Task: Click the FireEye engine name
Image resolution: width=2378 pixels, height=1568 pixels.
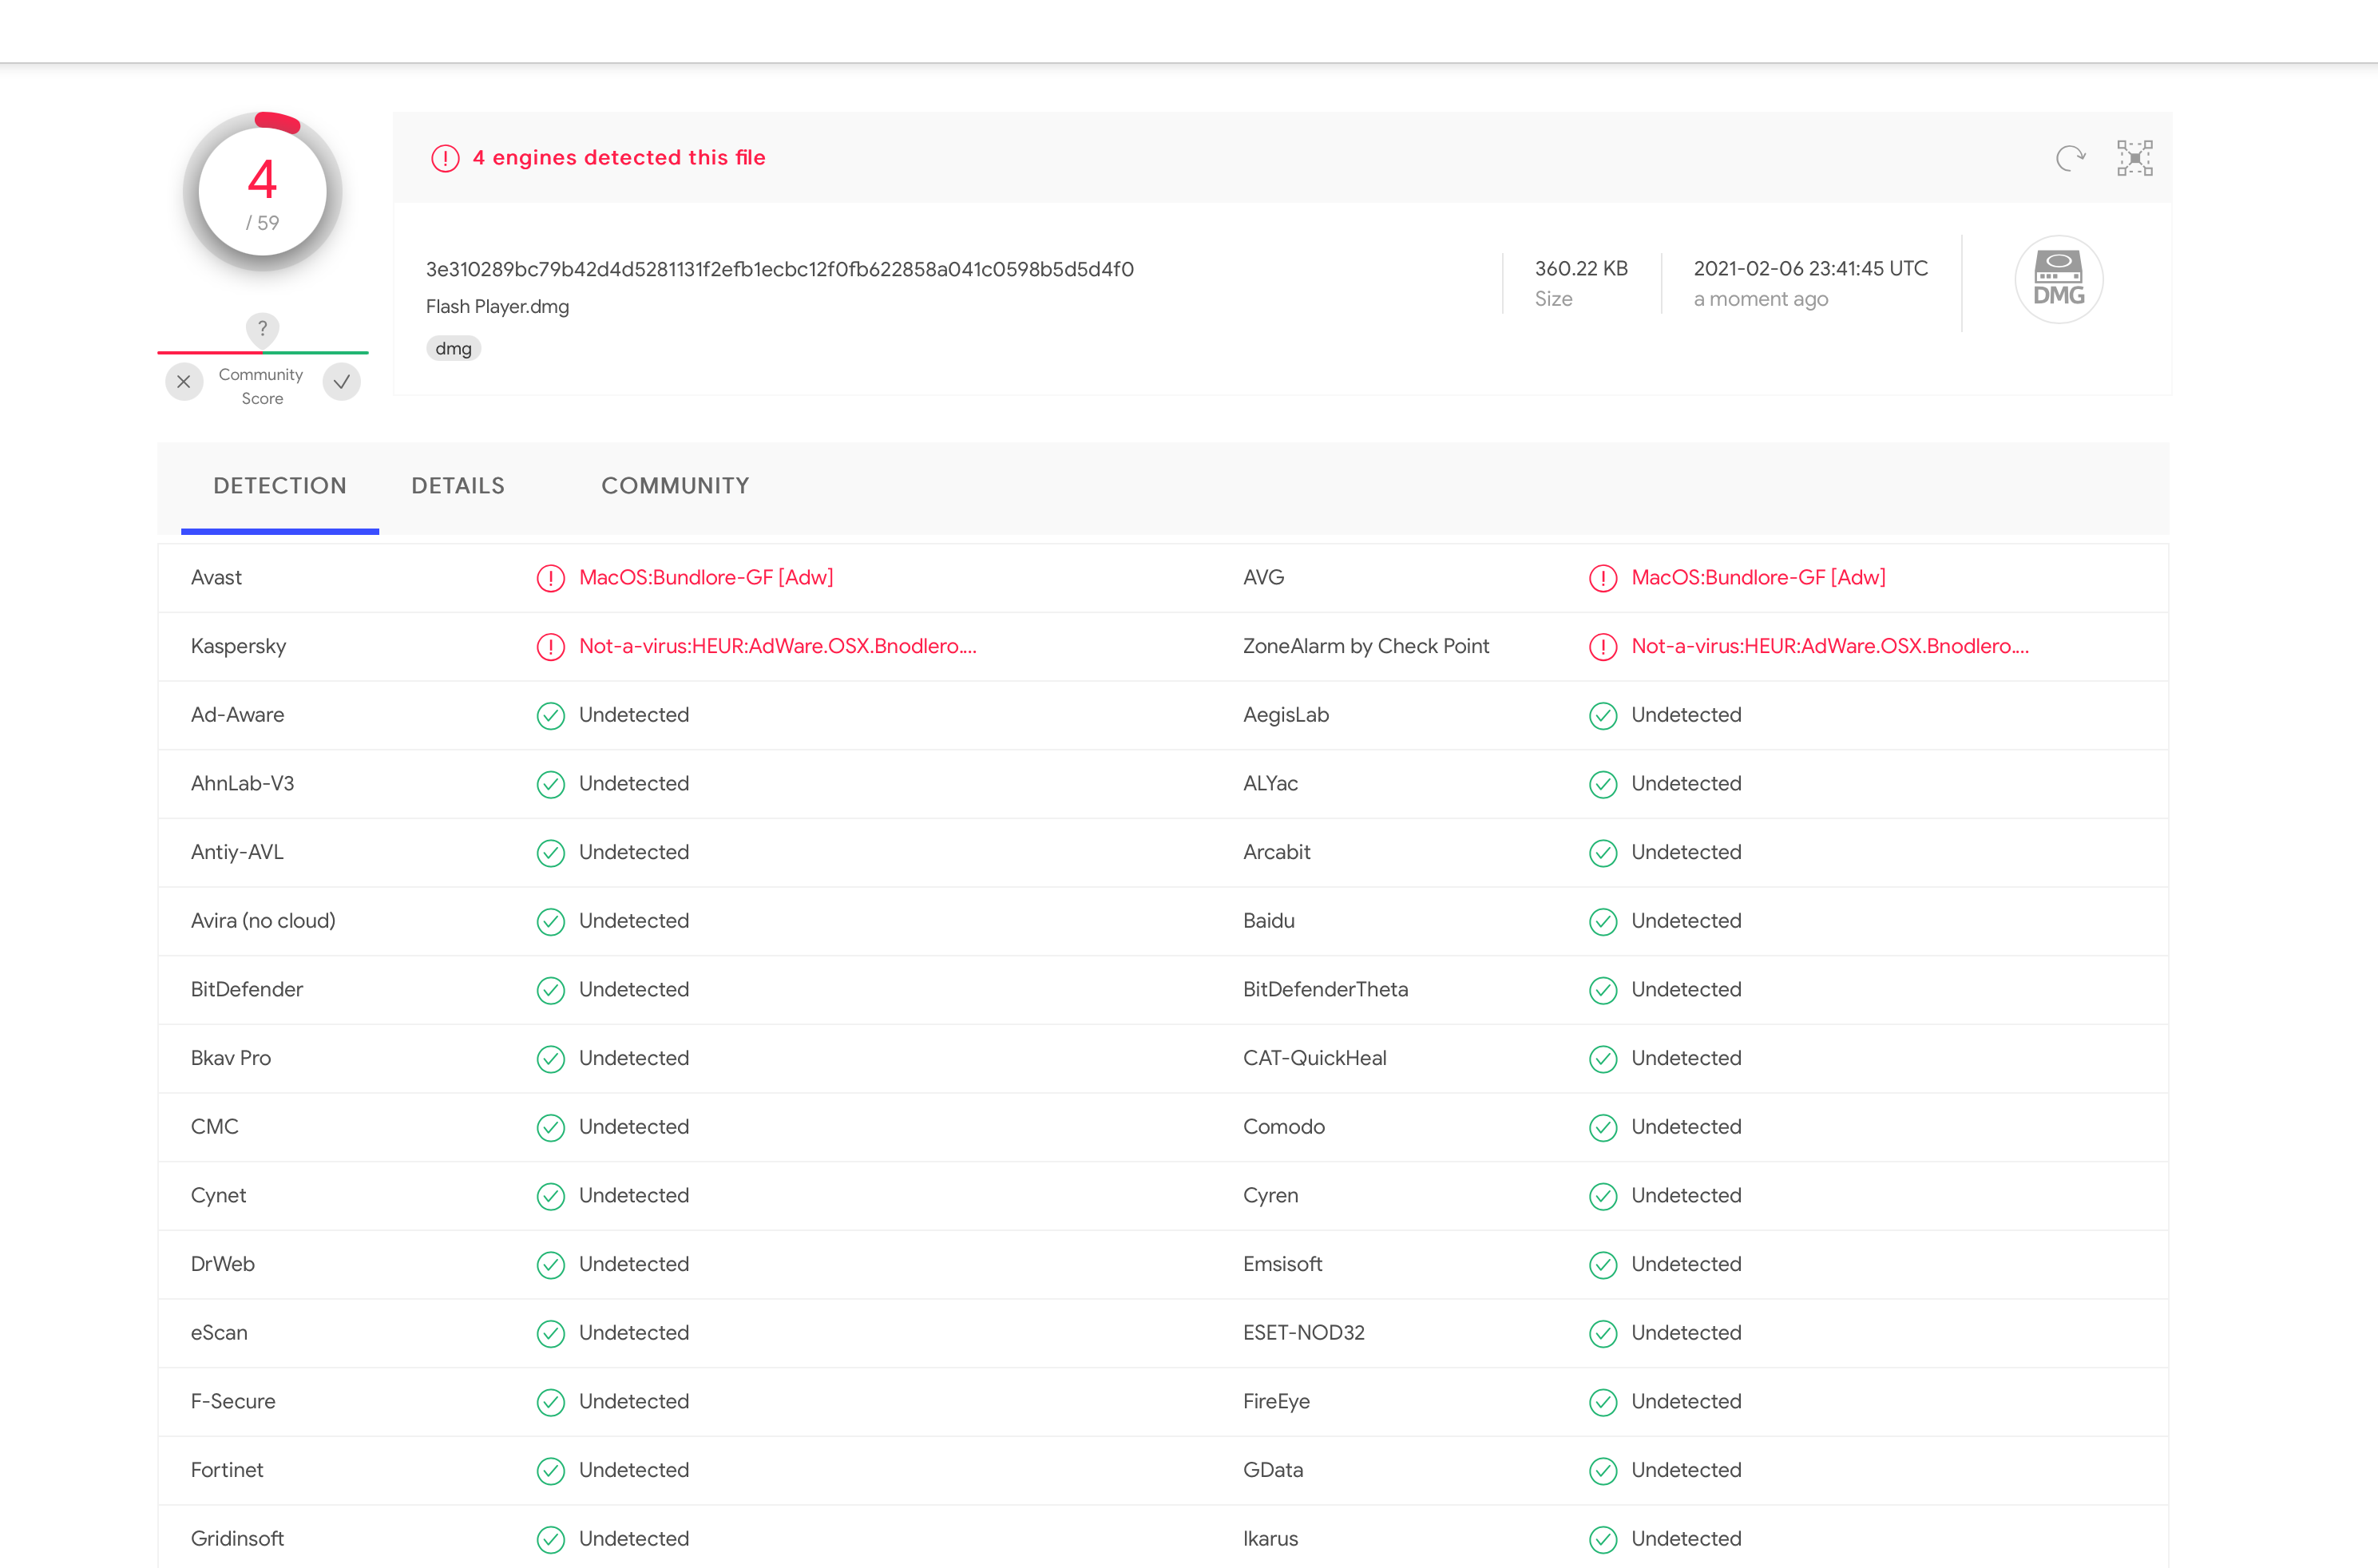Action: 1276,1401
